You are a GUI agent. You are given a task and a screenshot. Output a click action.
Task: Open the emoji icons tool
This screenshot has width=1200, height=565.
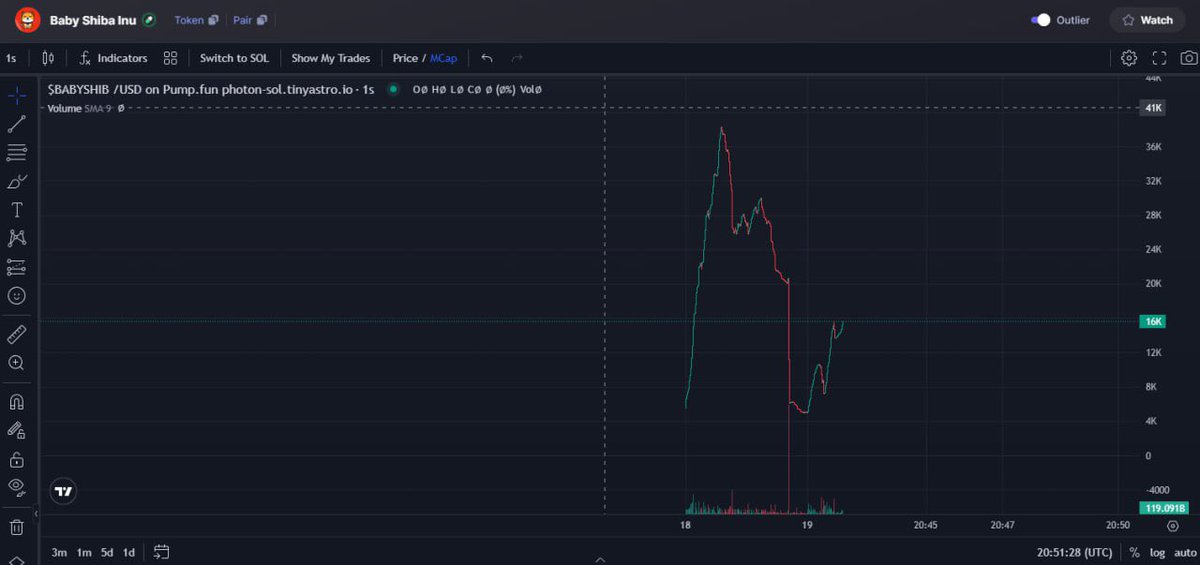pyautogui.click(x=17, y=296)
